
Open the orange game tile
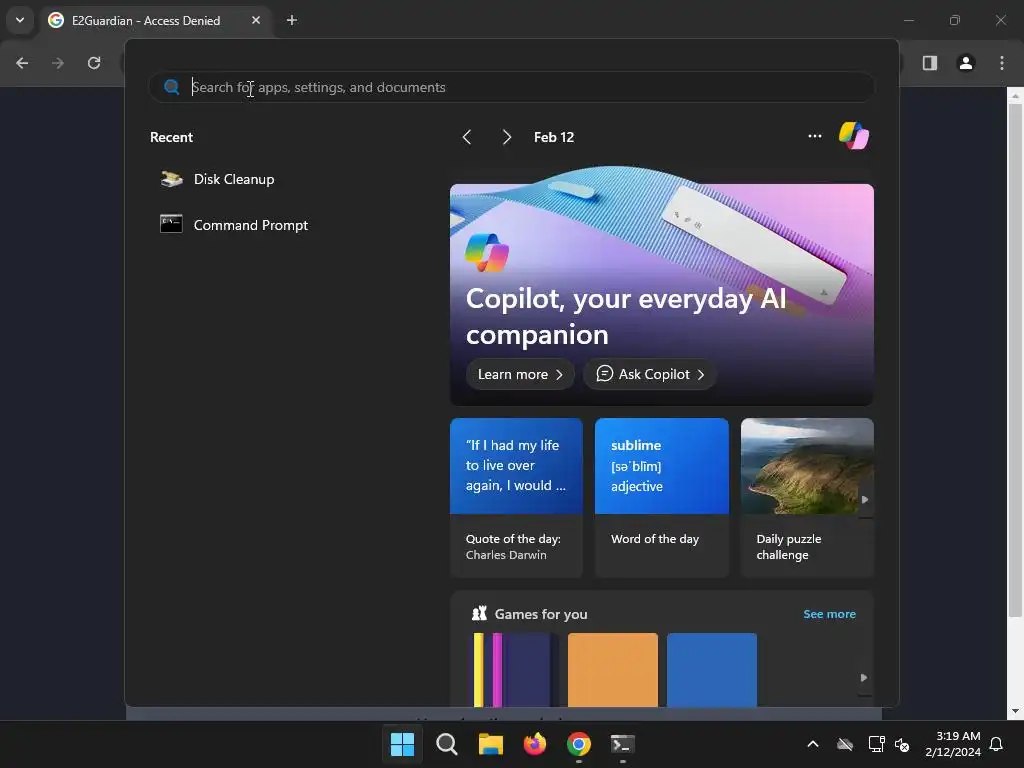pos(613,669)
